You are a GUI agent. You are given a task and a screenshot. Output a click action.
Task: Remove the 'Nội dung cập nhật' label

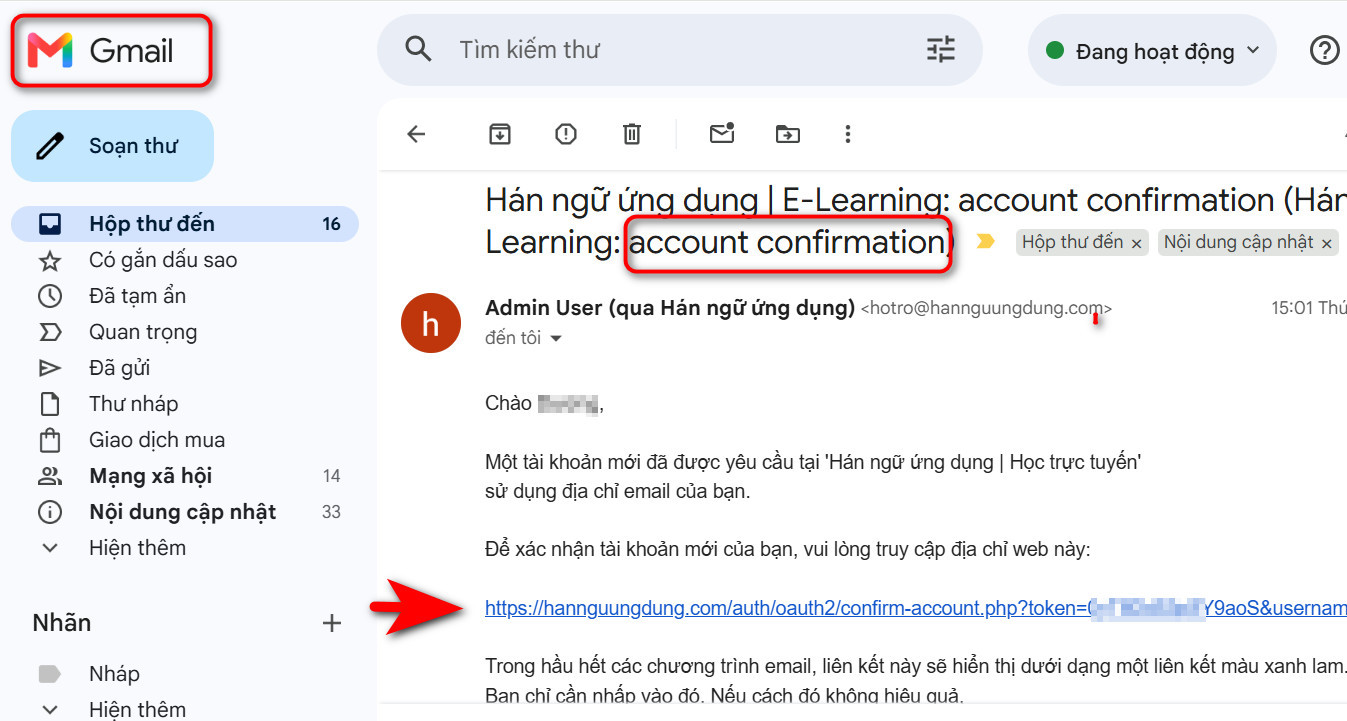[x=1327, y=244]
